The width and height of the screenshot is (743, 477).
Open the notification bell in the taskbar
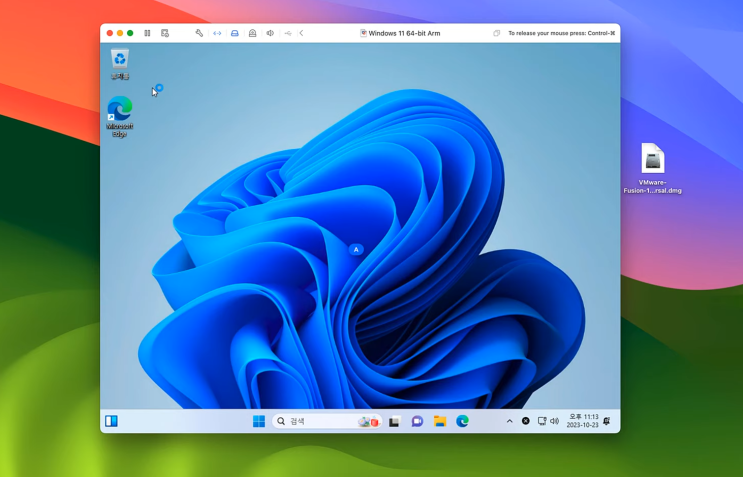tap(607, 421)
